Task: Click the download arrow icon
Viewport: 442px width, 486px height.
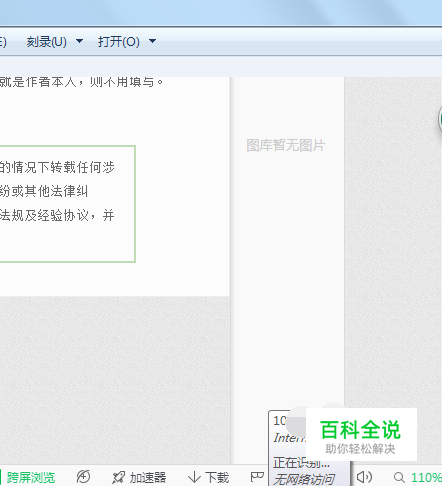Action: coord(194,477)
